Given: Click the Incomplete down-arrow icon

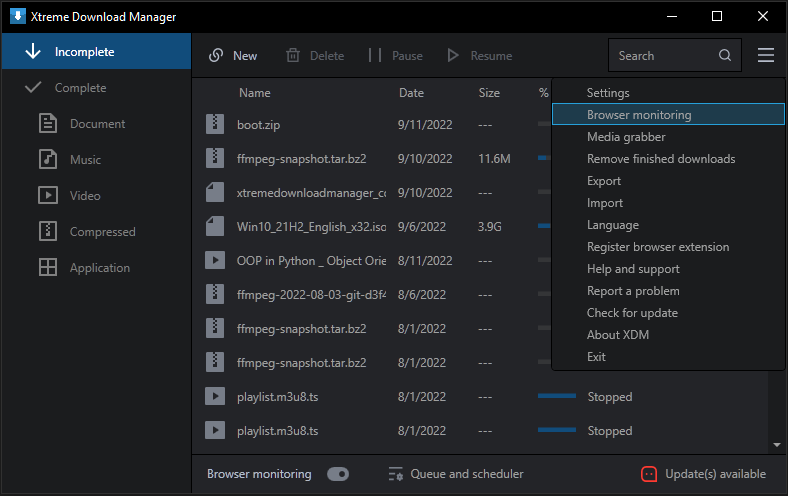Looking at the screenshot, I should [x=33, y=51].
